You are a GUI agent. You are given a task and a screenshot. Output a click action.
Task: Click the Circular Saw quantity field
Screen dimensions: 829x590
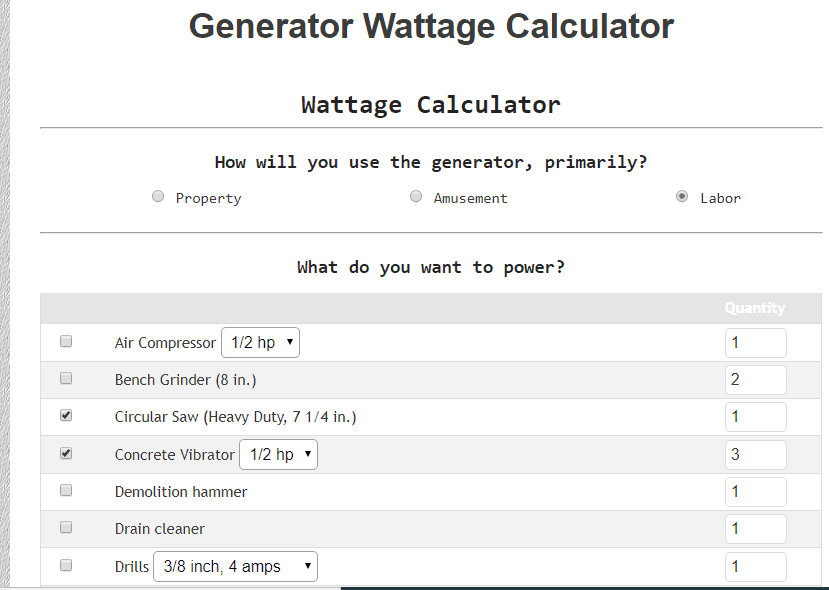[756, 417]
